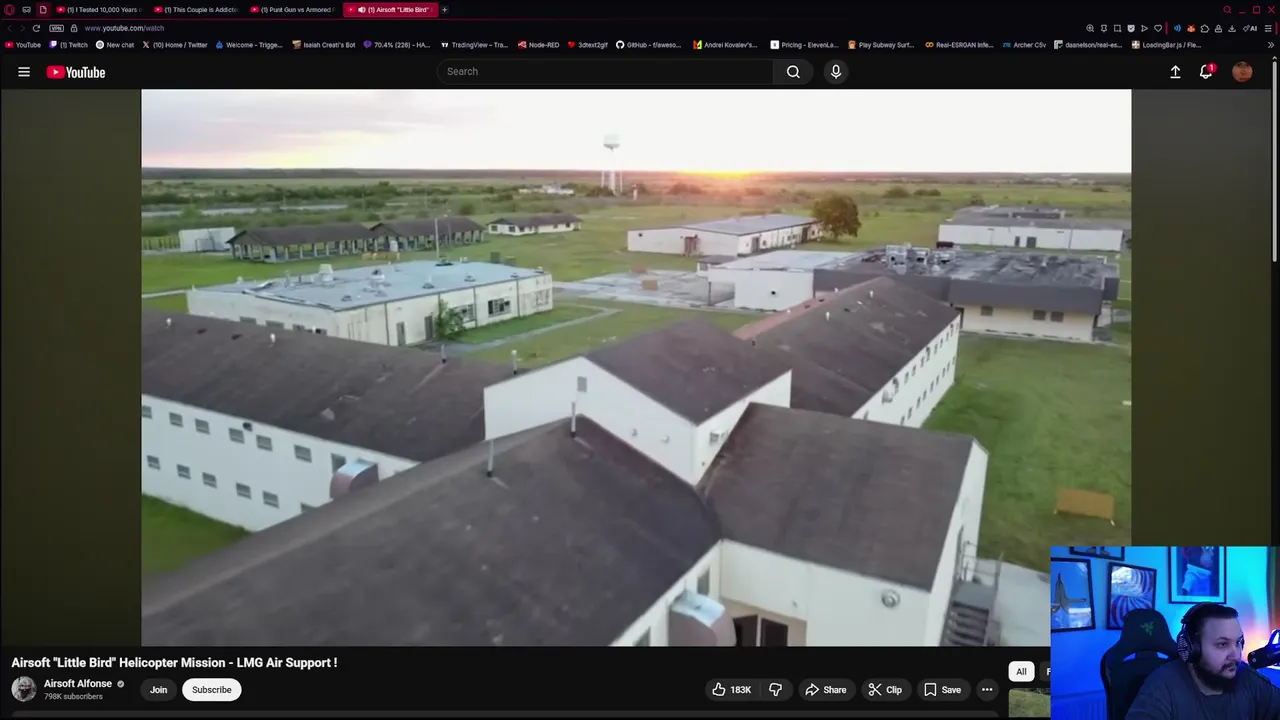Image resolution: width=1280 pixels, height=720 pixels.
Task: Click the zoom magnifier icon in address bar
Action: 1090,28
